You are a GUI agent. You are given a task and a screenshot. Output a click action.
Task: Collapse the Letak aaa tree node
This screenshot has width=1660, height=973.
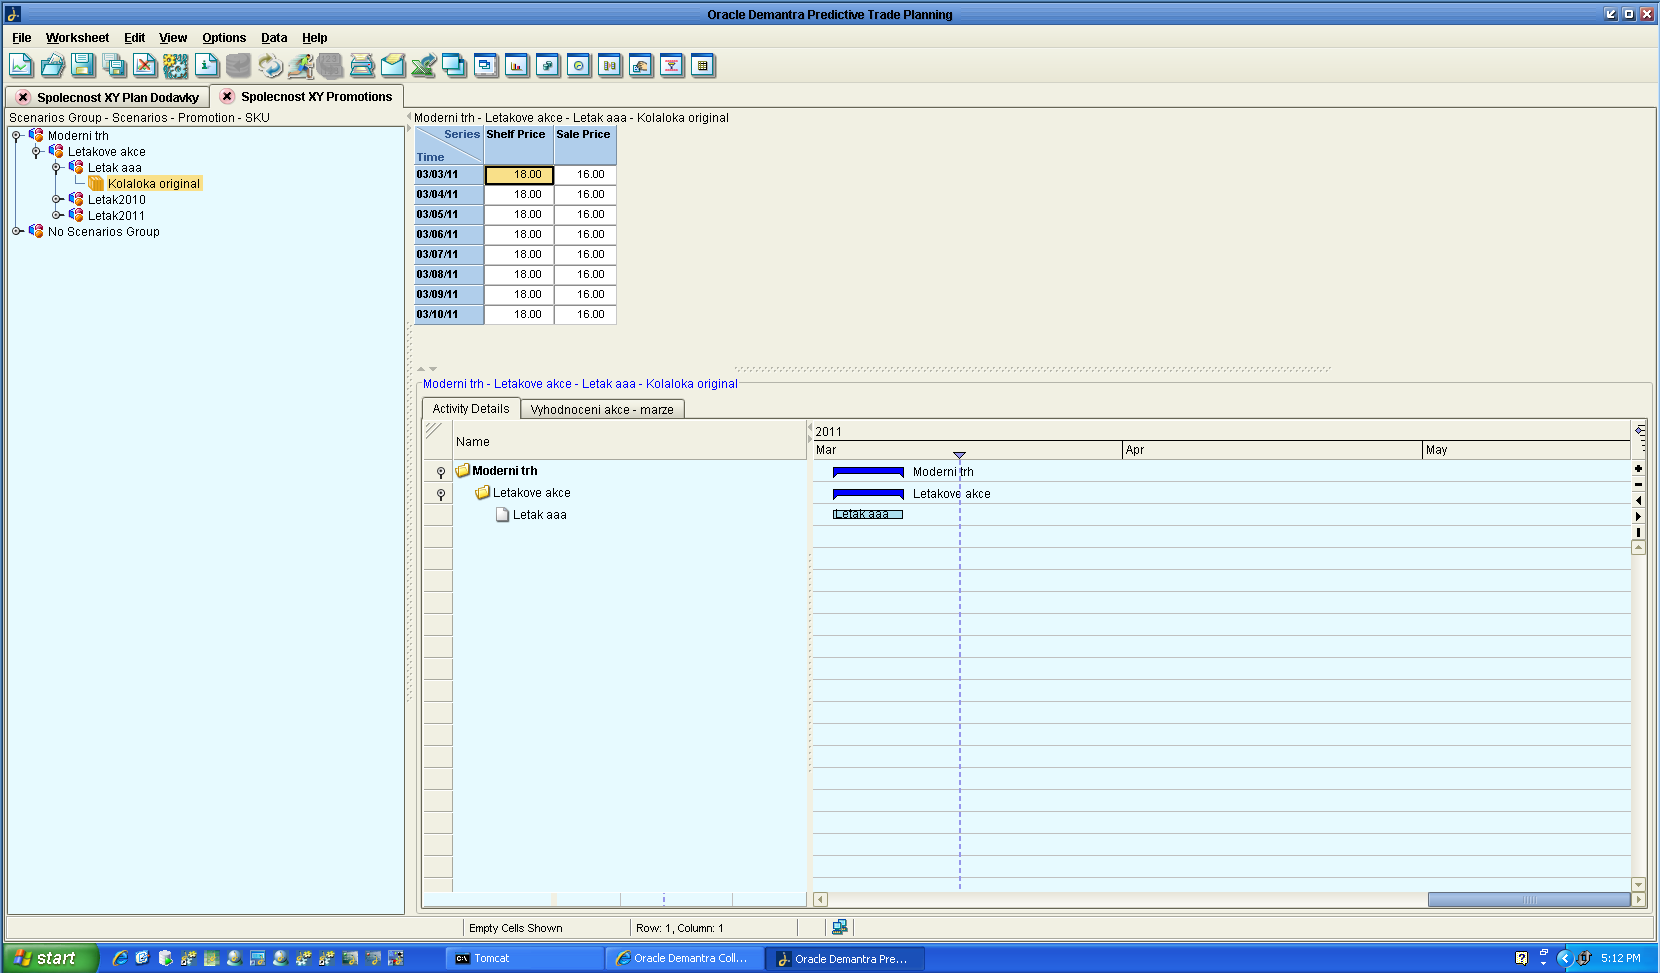57,168
